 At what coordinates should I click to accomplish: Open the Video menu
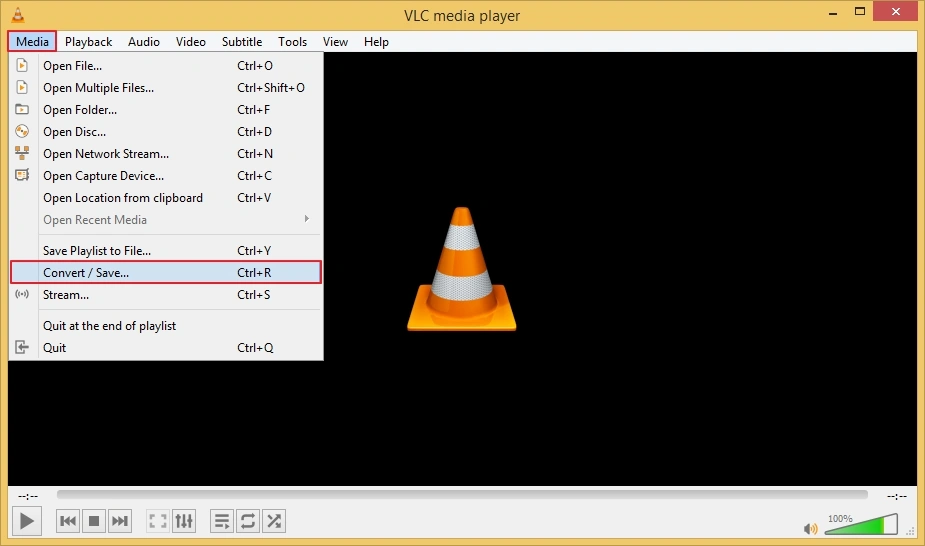point(191,42)
